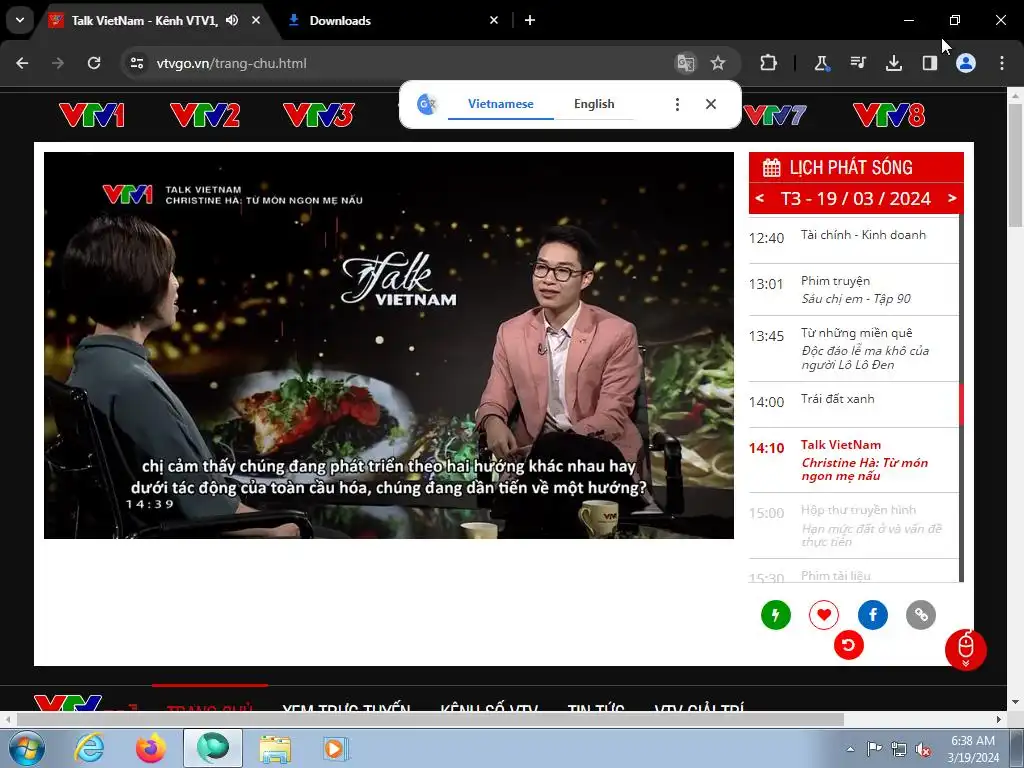Click the green lightning bolt icon
Viewport: 1024px width, 768px height.
pyautogui.click(x=776, y=615)
